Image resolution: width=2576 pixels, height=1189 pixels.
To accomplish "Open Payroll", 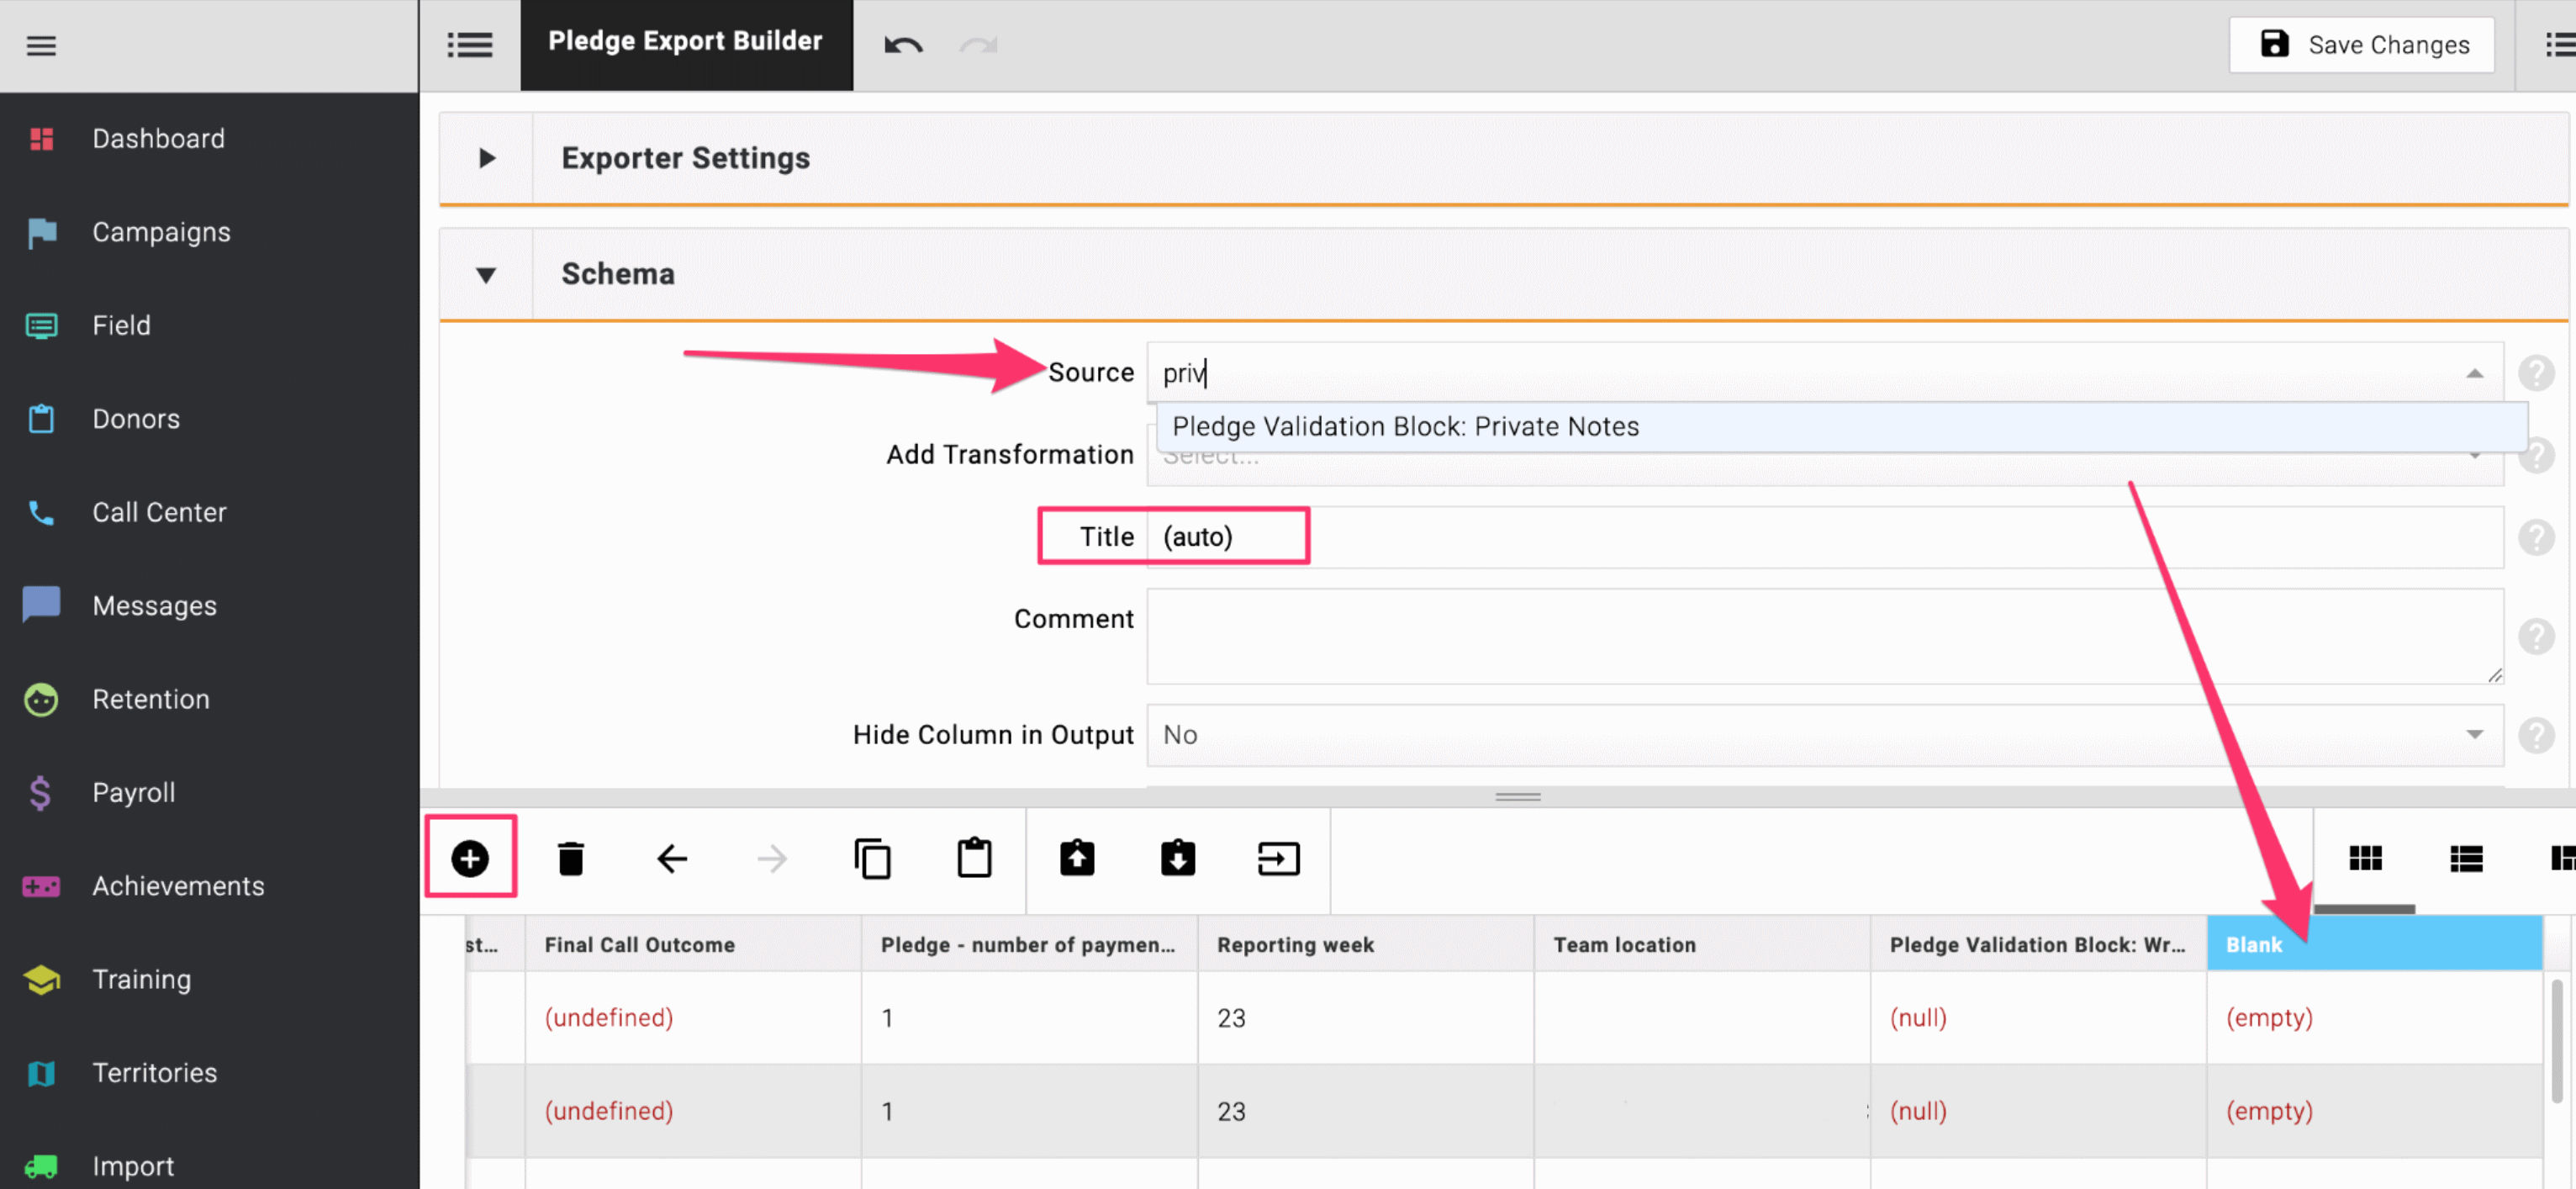I will [x=133, y=792].
